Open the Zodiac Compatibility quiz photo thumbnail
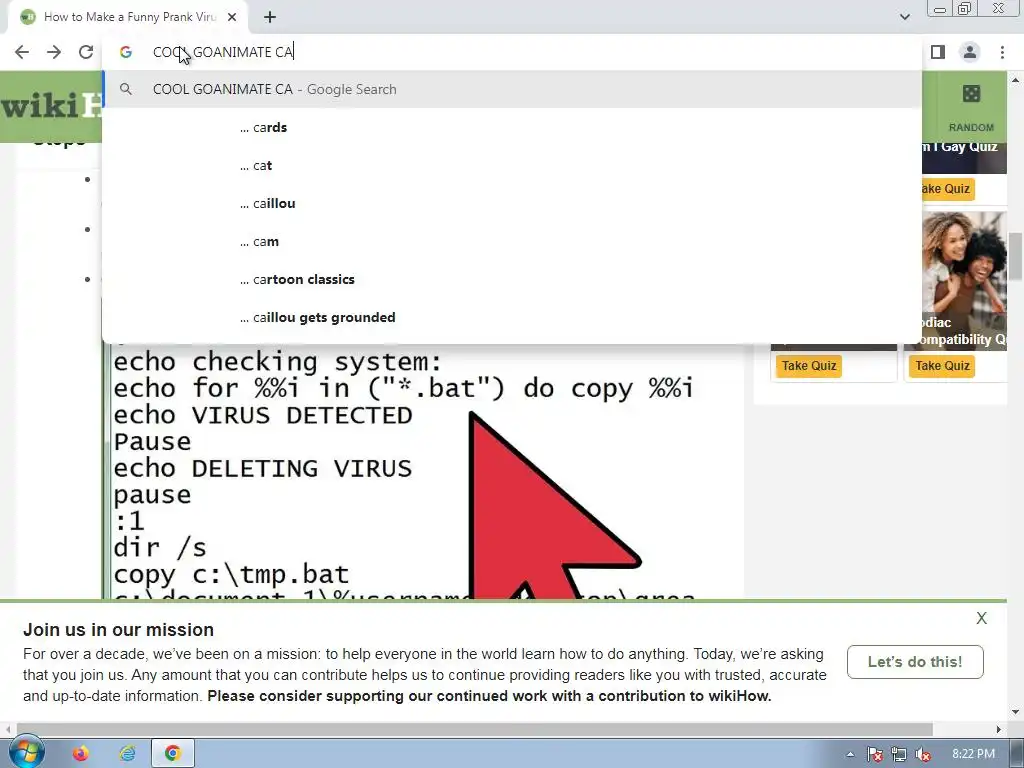Screen dimensions: 1024x768 coord(964,281)
